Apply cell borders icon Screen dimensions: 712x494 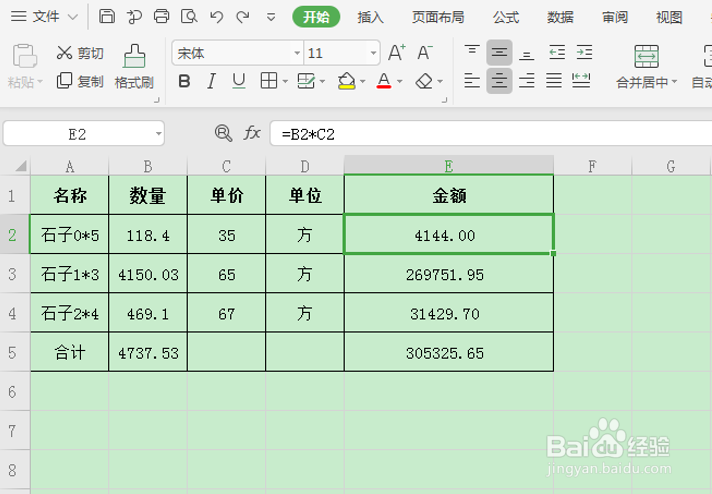tap(268, 81)
